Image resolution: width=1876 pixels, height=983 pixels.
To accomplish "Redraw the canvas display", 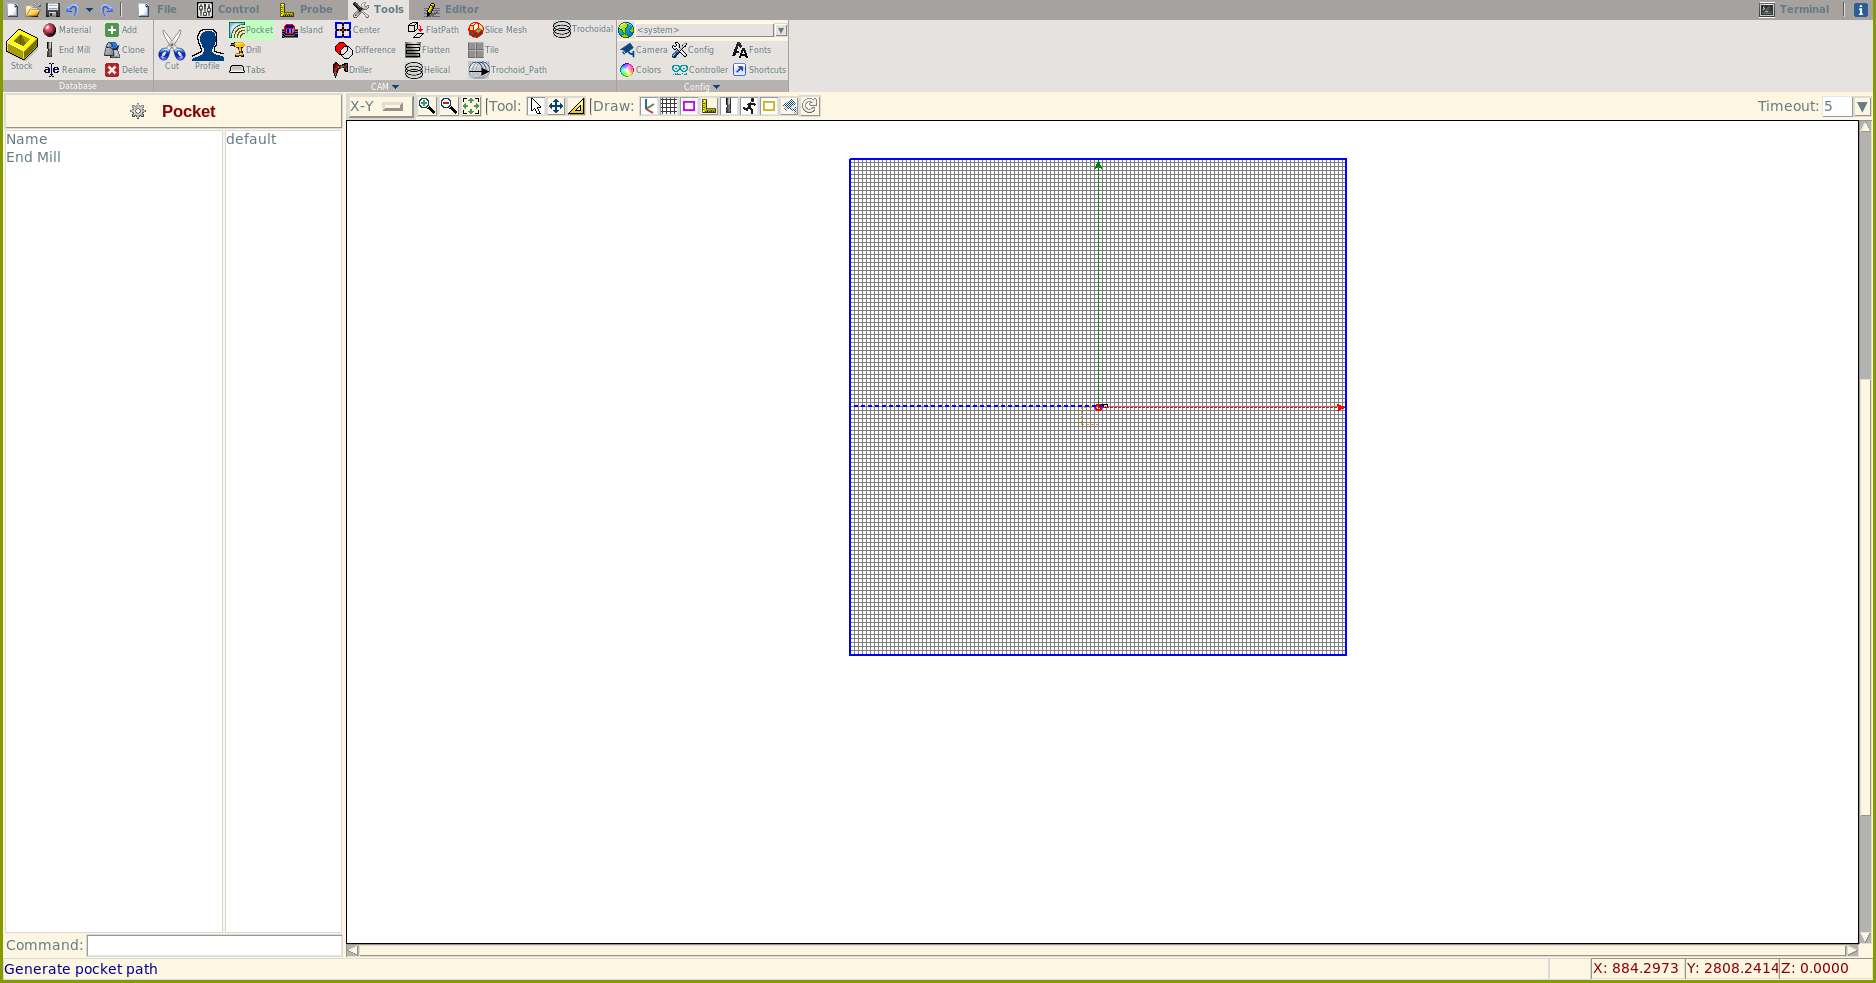I will click(x=810, y=106).
